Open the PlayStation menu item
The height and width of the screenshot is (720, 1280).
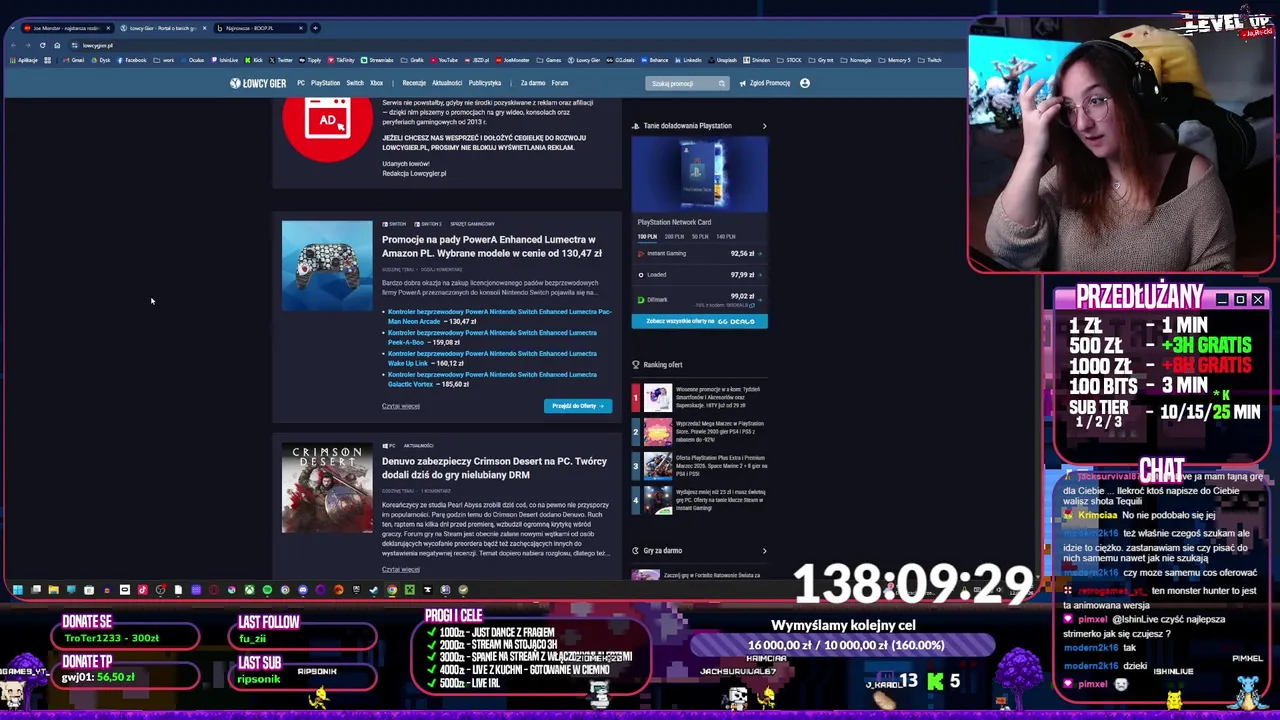[x=325, y=83]
